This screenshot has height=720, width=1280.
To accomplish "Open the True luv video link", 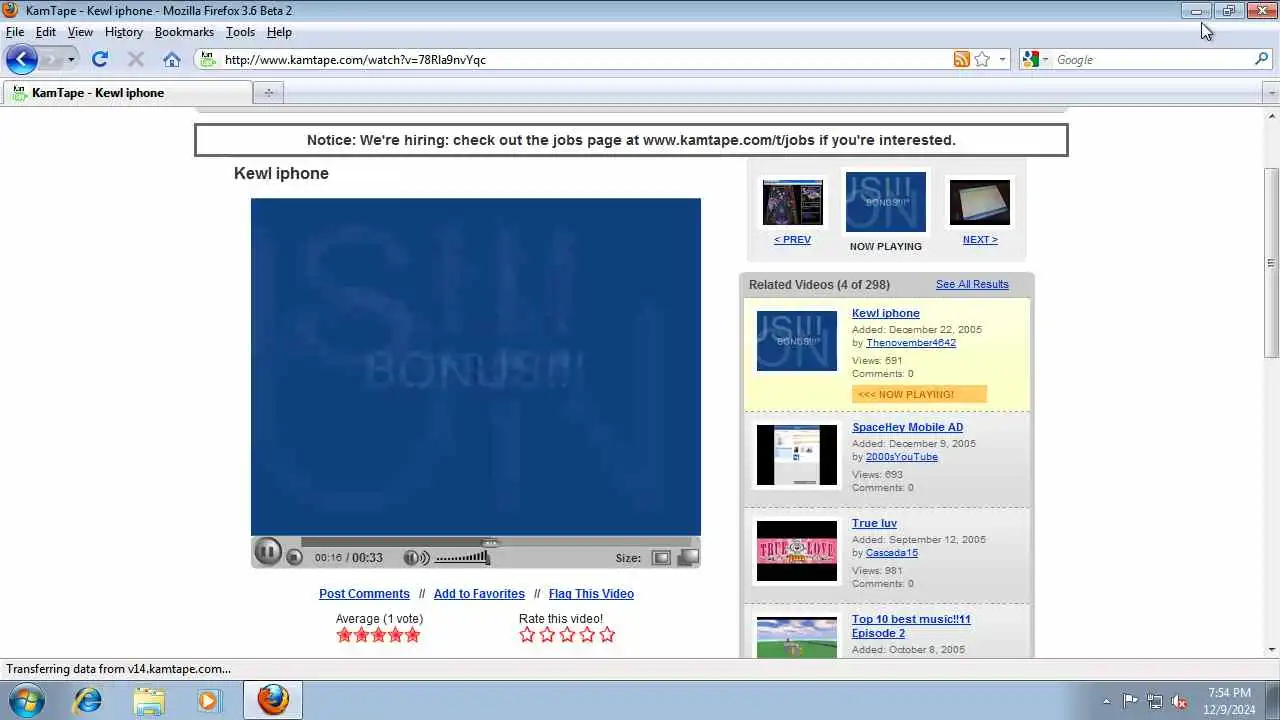I will (x=874, y=524).
